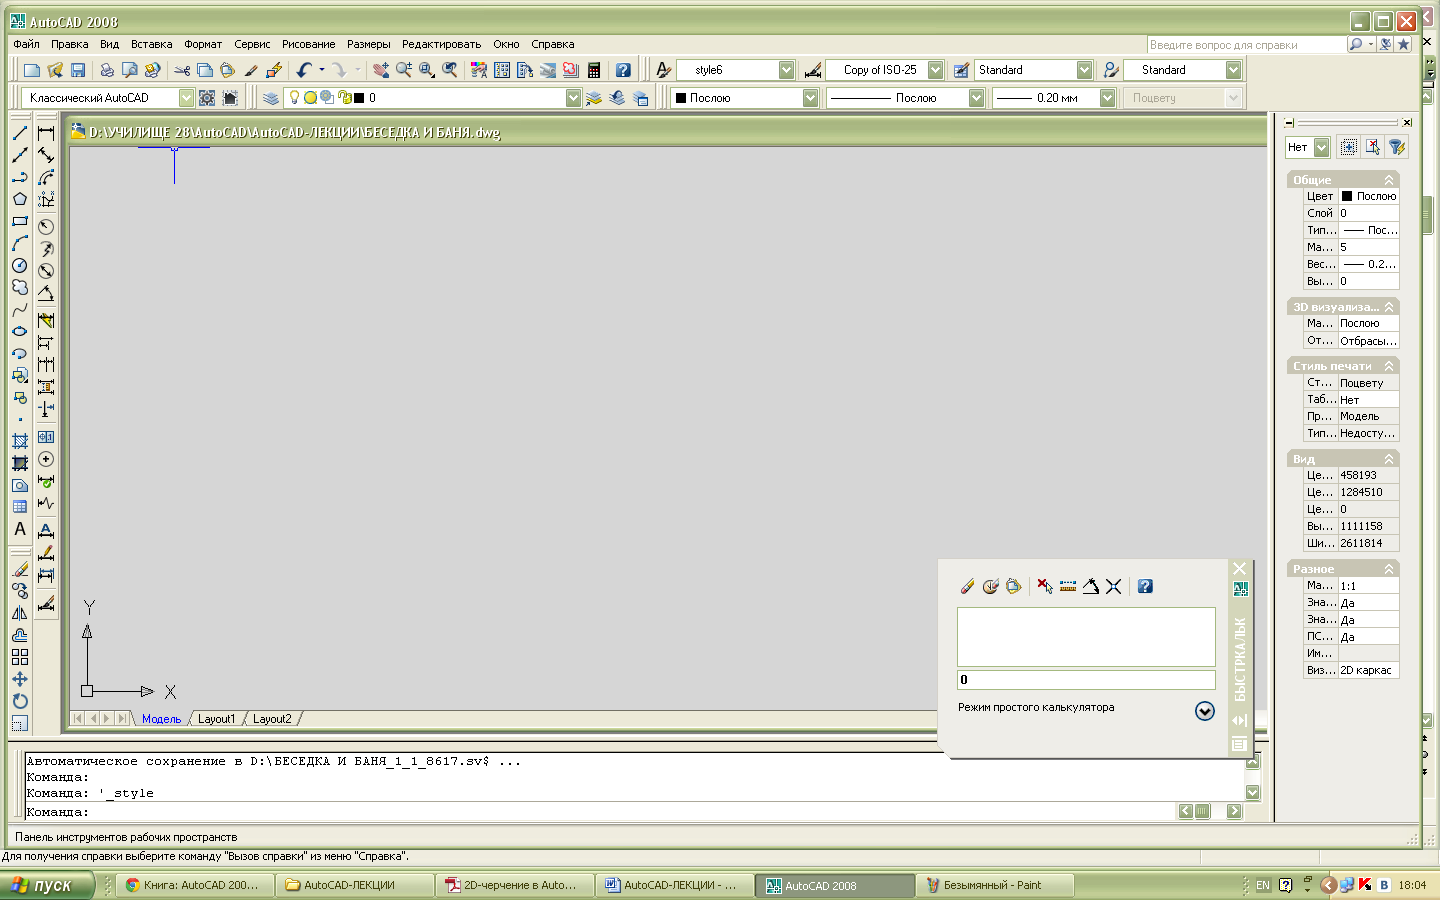Click the Plot printer icon
This screenshot has width=1440, height=900.
[x=107, y=70]
